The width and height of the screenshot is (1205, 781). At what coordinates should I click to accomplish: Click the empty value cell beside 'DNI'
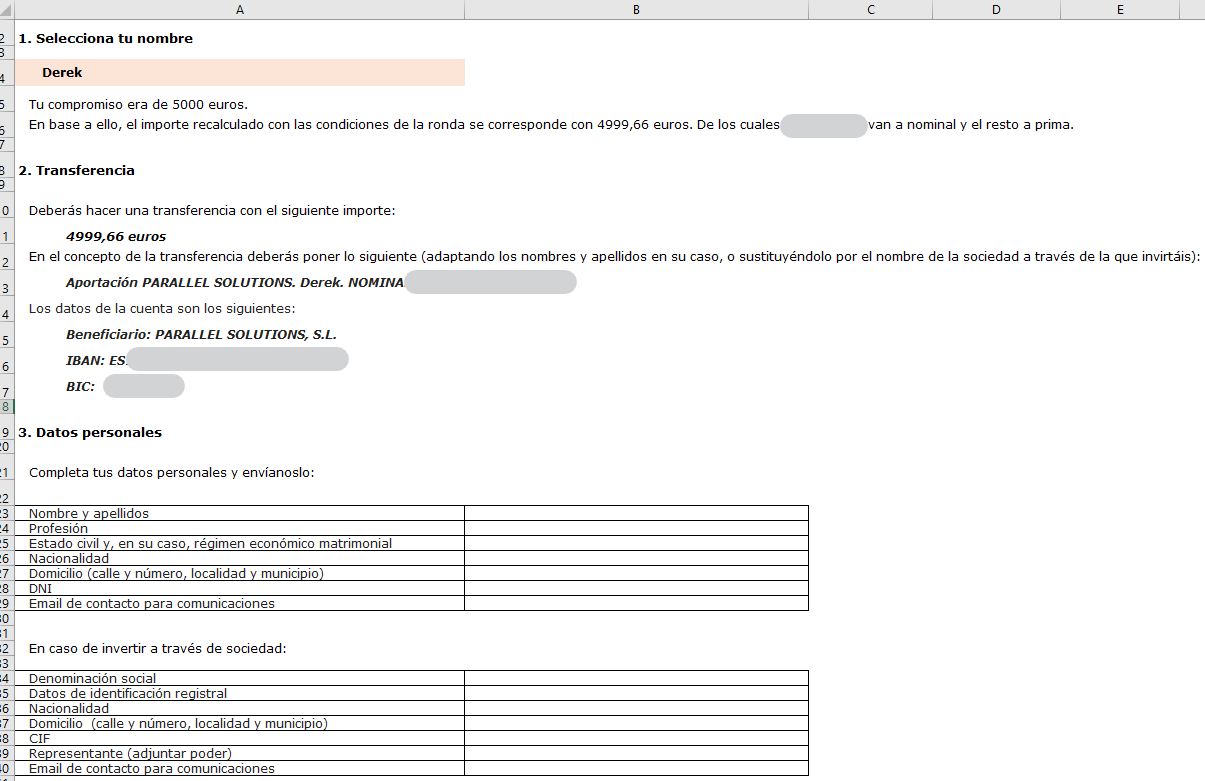[636, 588]
